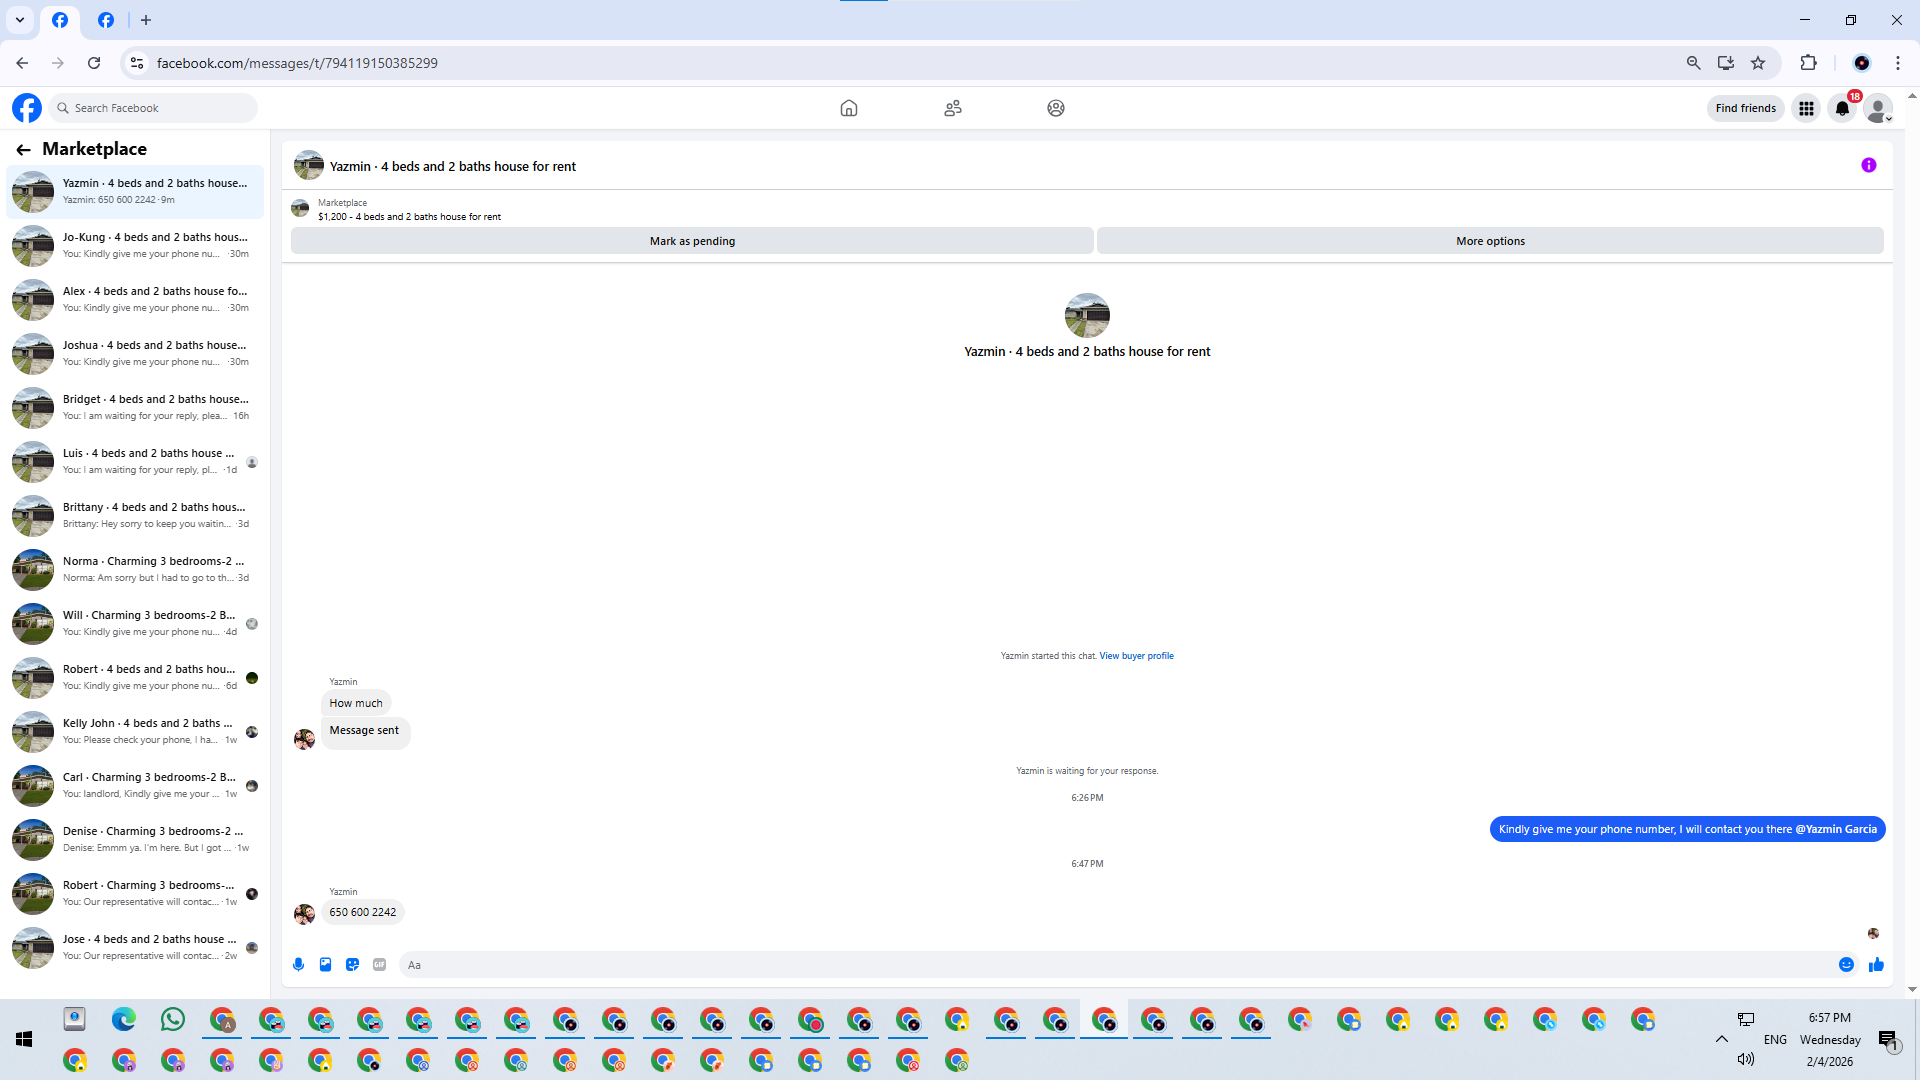1920x1080 pixels.
Task: Send a thumbs-up like
Action: point(1876,965)
